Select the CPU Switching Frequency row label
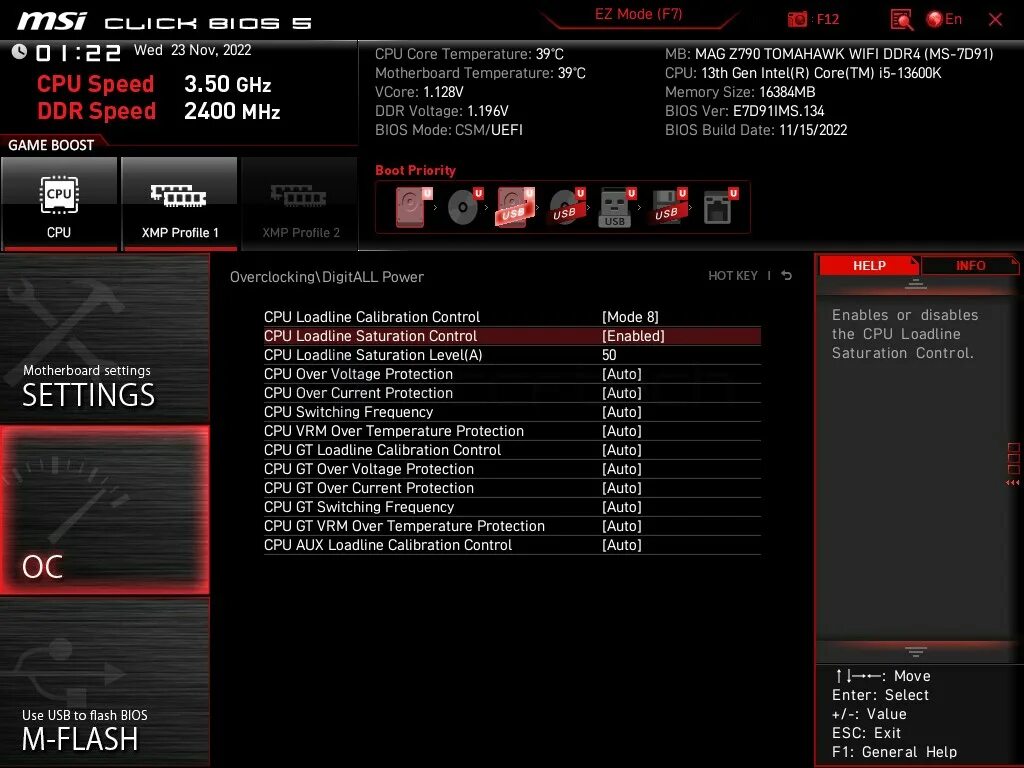The width and height of the screenshot is (1024, 768). click(x=348, y=411)
